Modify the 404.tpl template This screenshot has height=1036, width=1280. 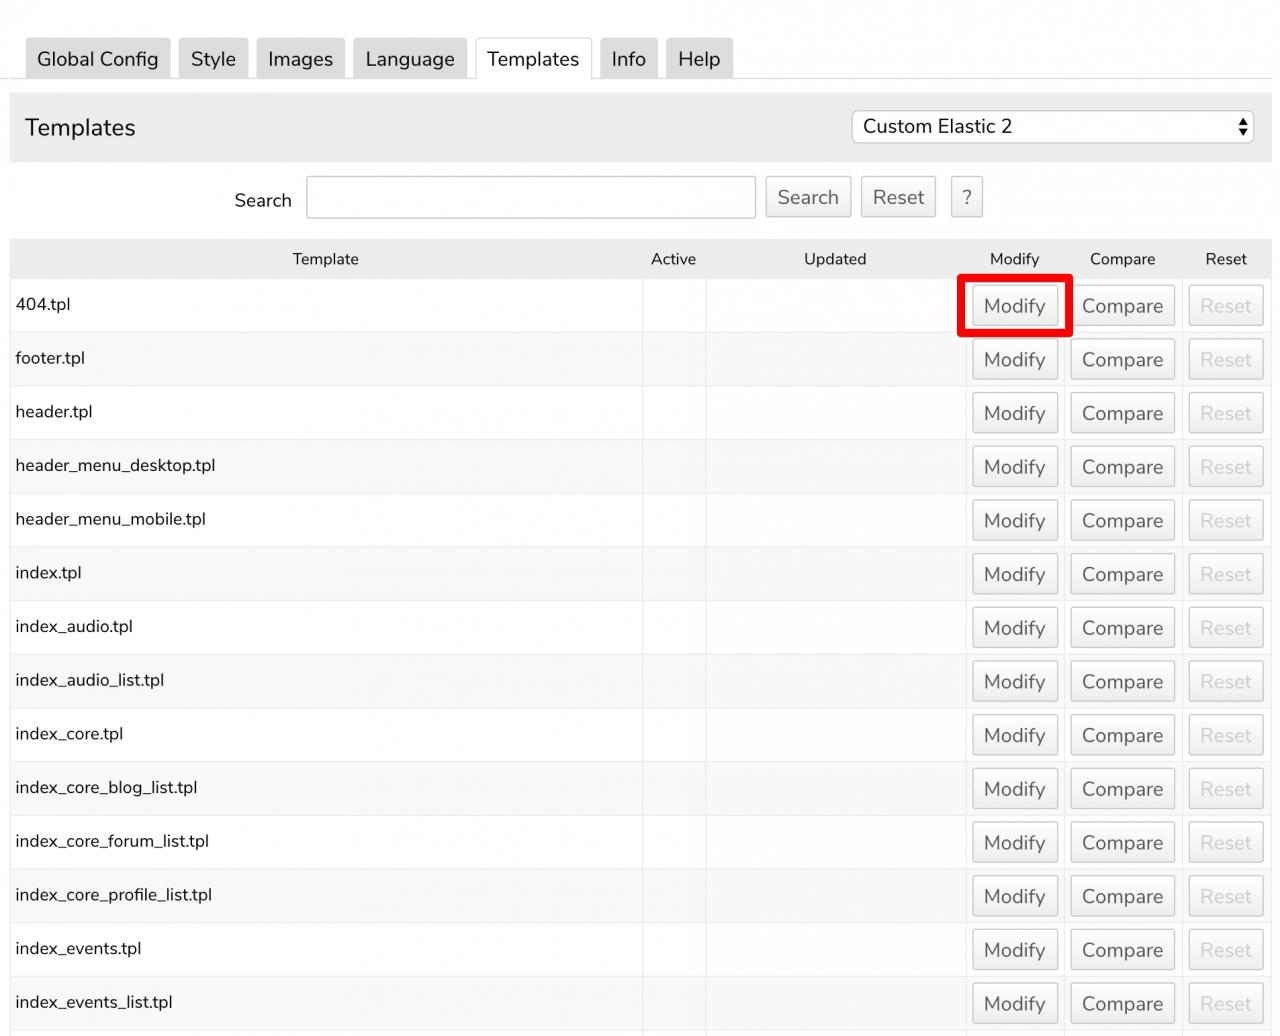(x=1014, y=306)
